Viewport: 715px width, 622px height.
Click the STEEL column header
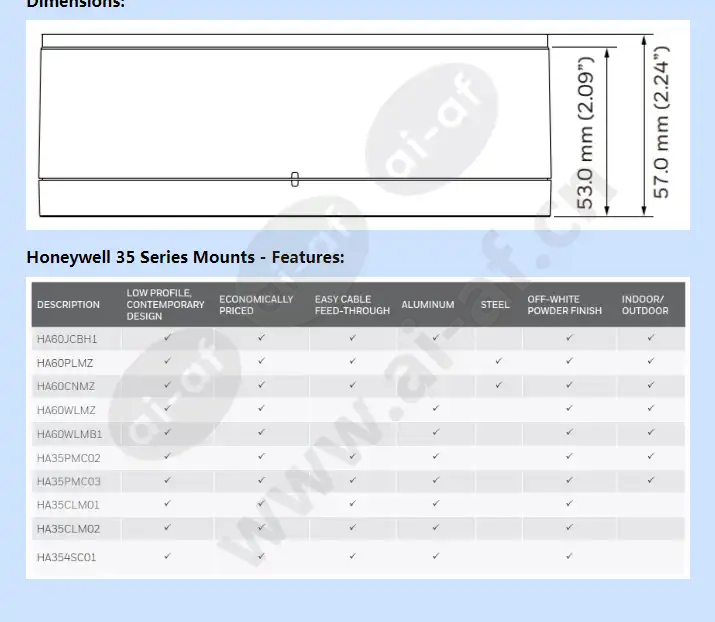[495, 305]
